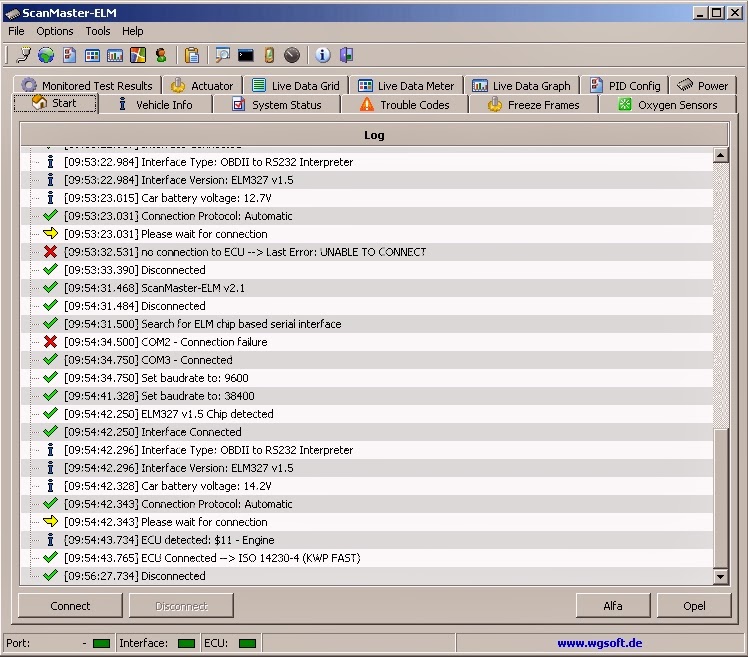This screenshot has width=748, height=657.
Task: Open the www.wgsoft.de link
Action: coord(600,643)
